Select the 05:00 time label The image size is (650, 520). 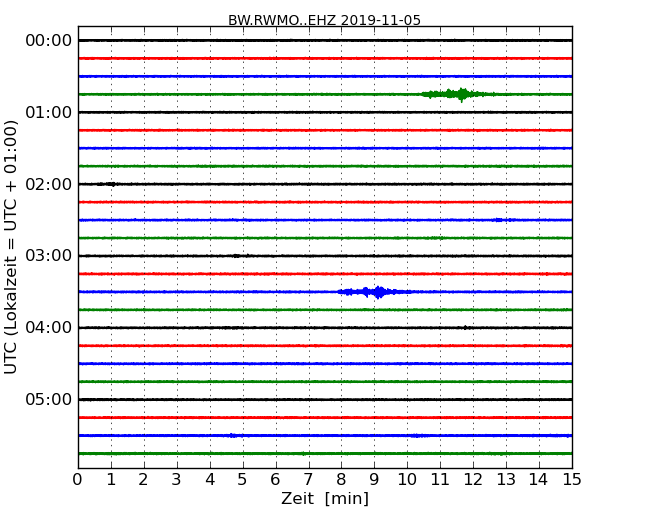pyautogui.click(x=49, y=399)
